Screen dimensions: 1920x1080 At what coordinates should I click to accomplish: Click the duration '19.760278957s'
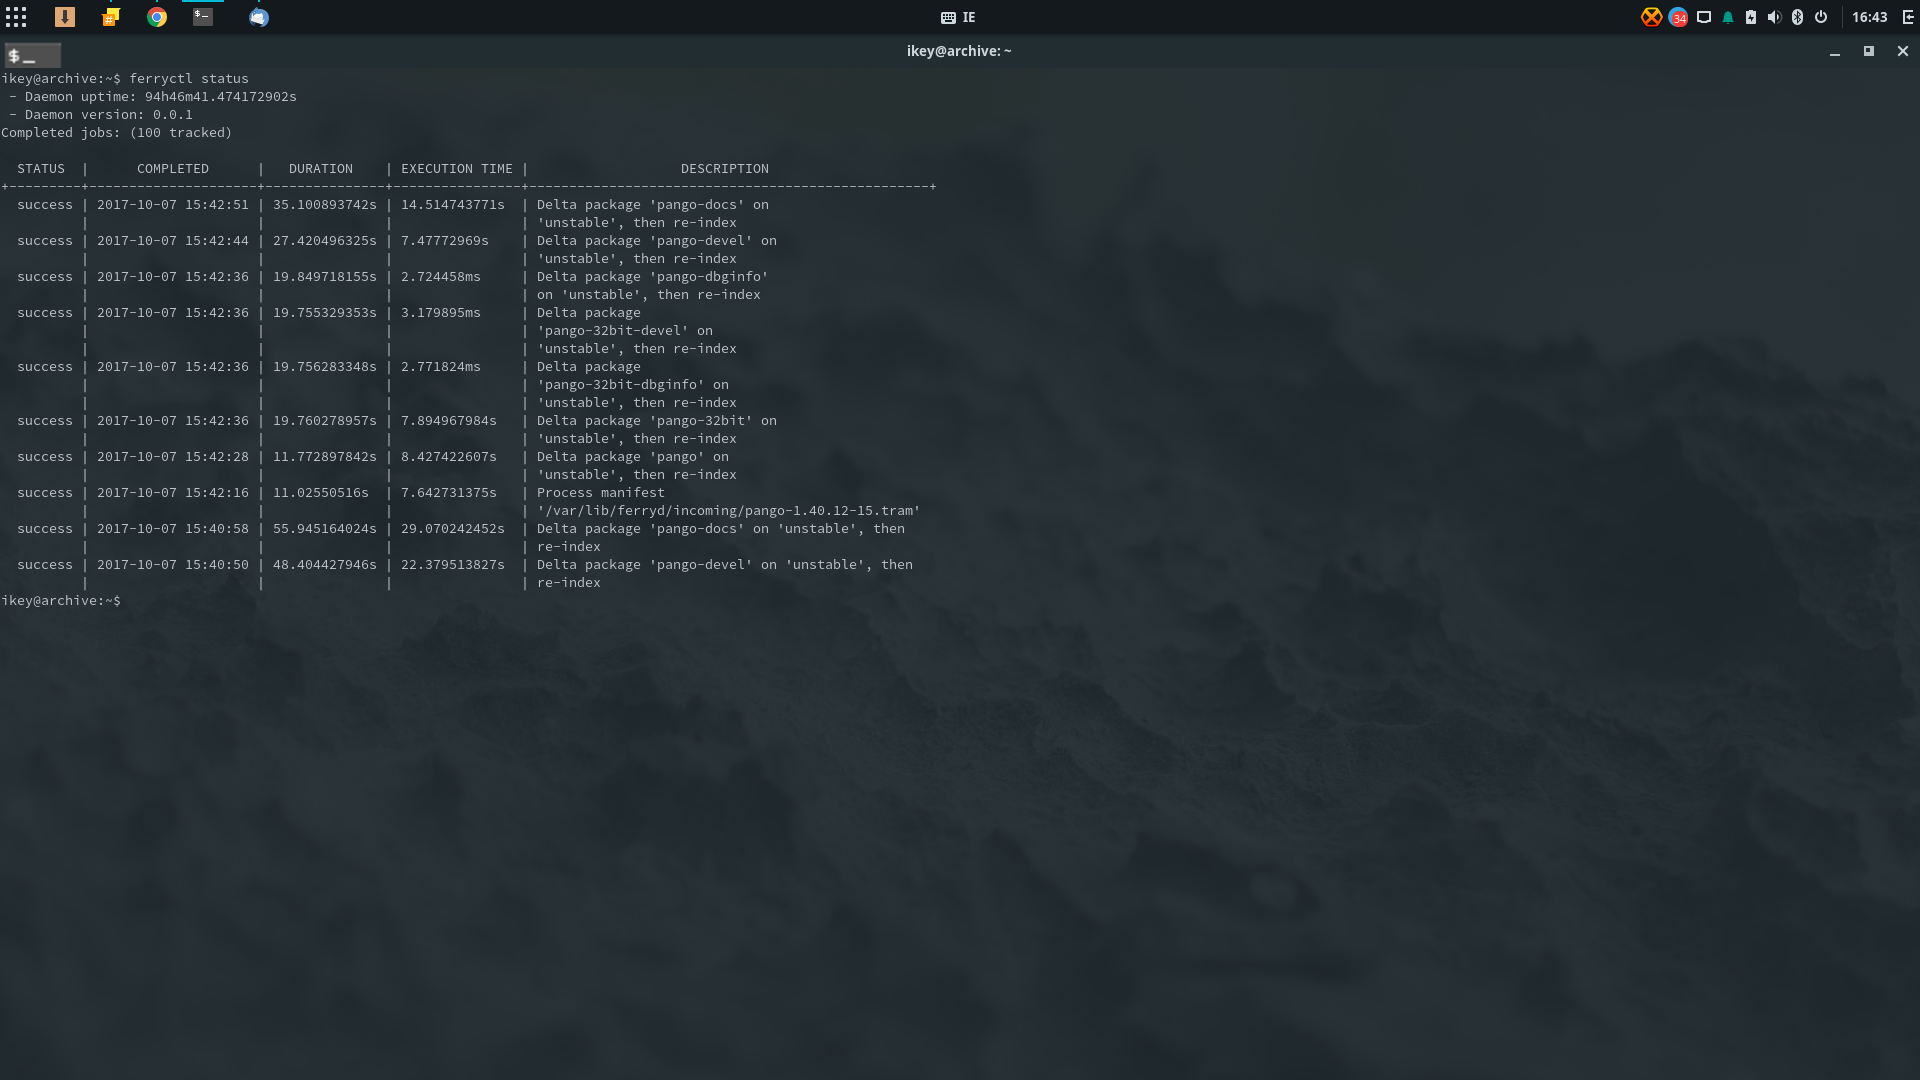[325, 420]
